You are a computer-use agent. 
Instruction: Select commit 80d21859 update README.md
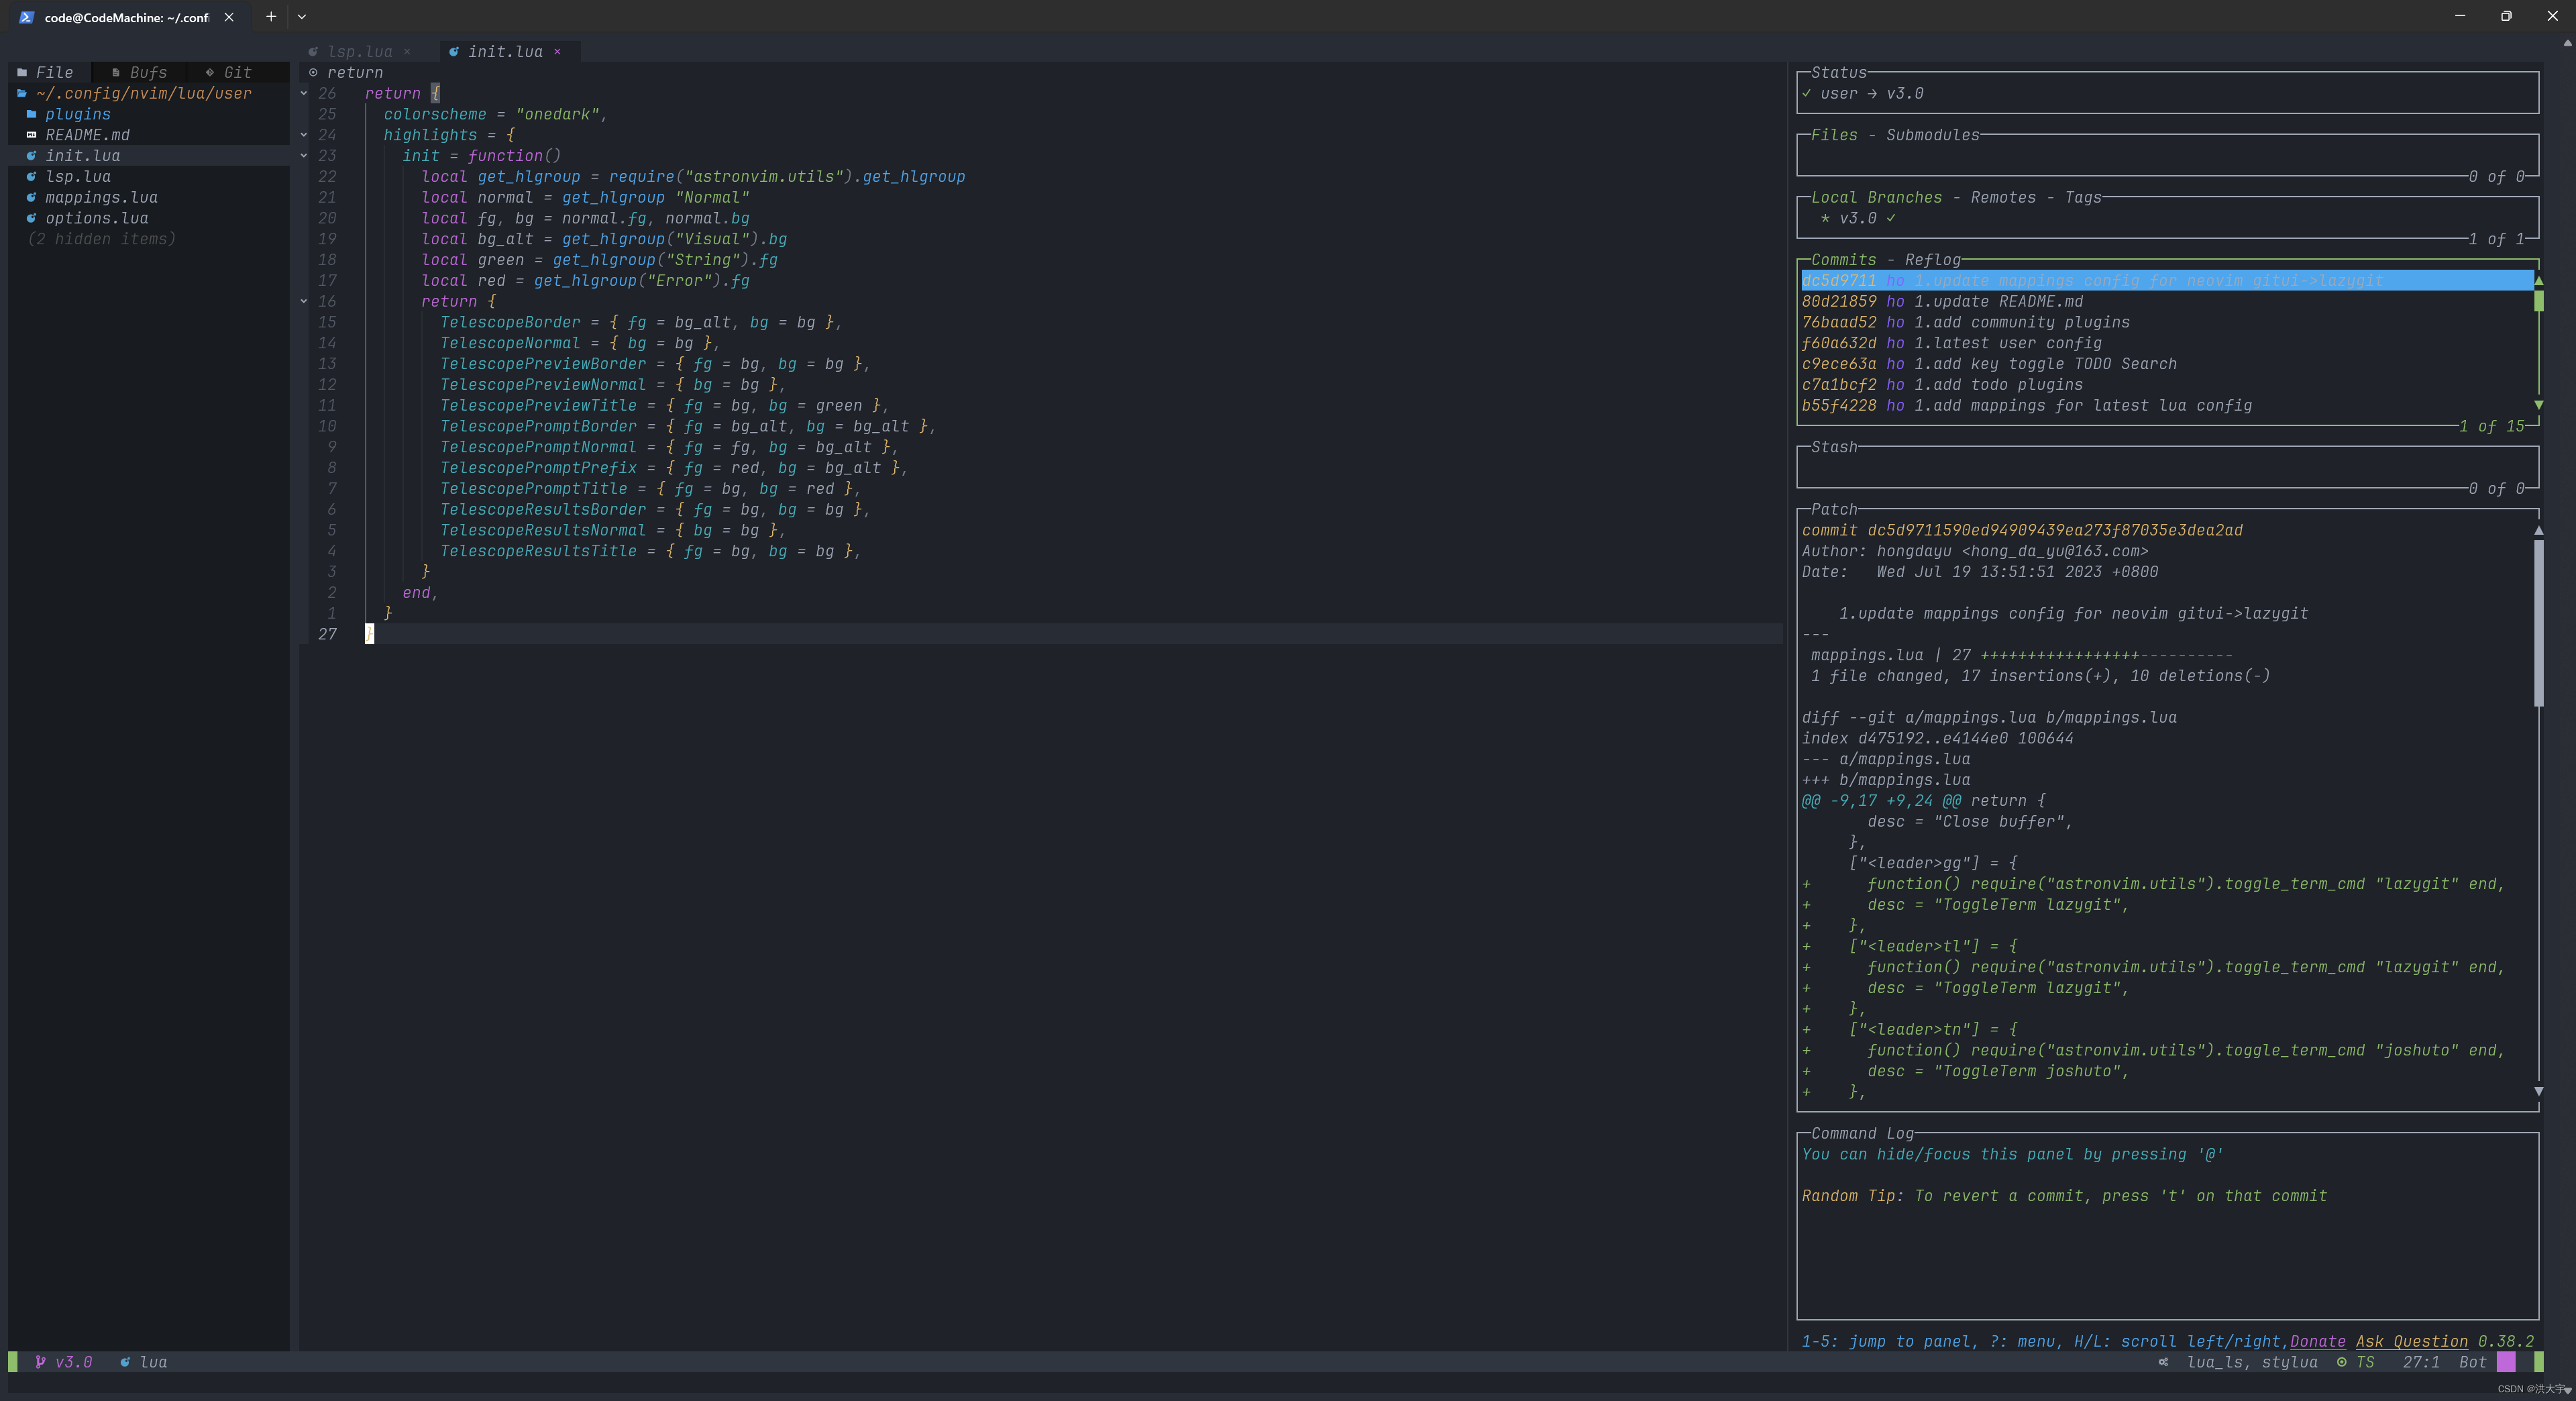2167,301
